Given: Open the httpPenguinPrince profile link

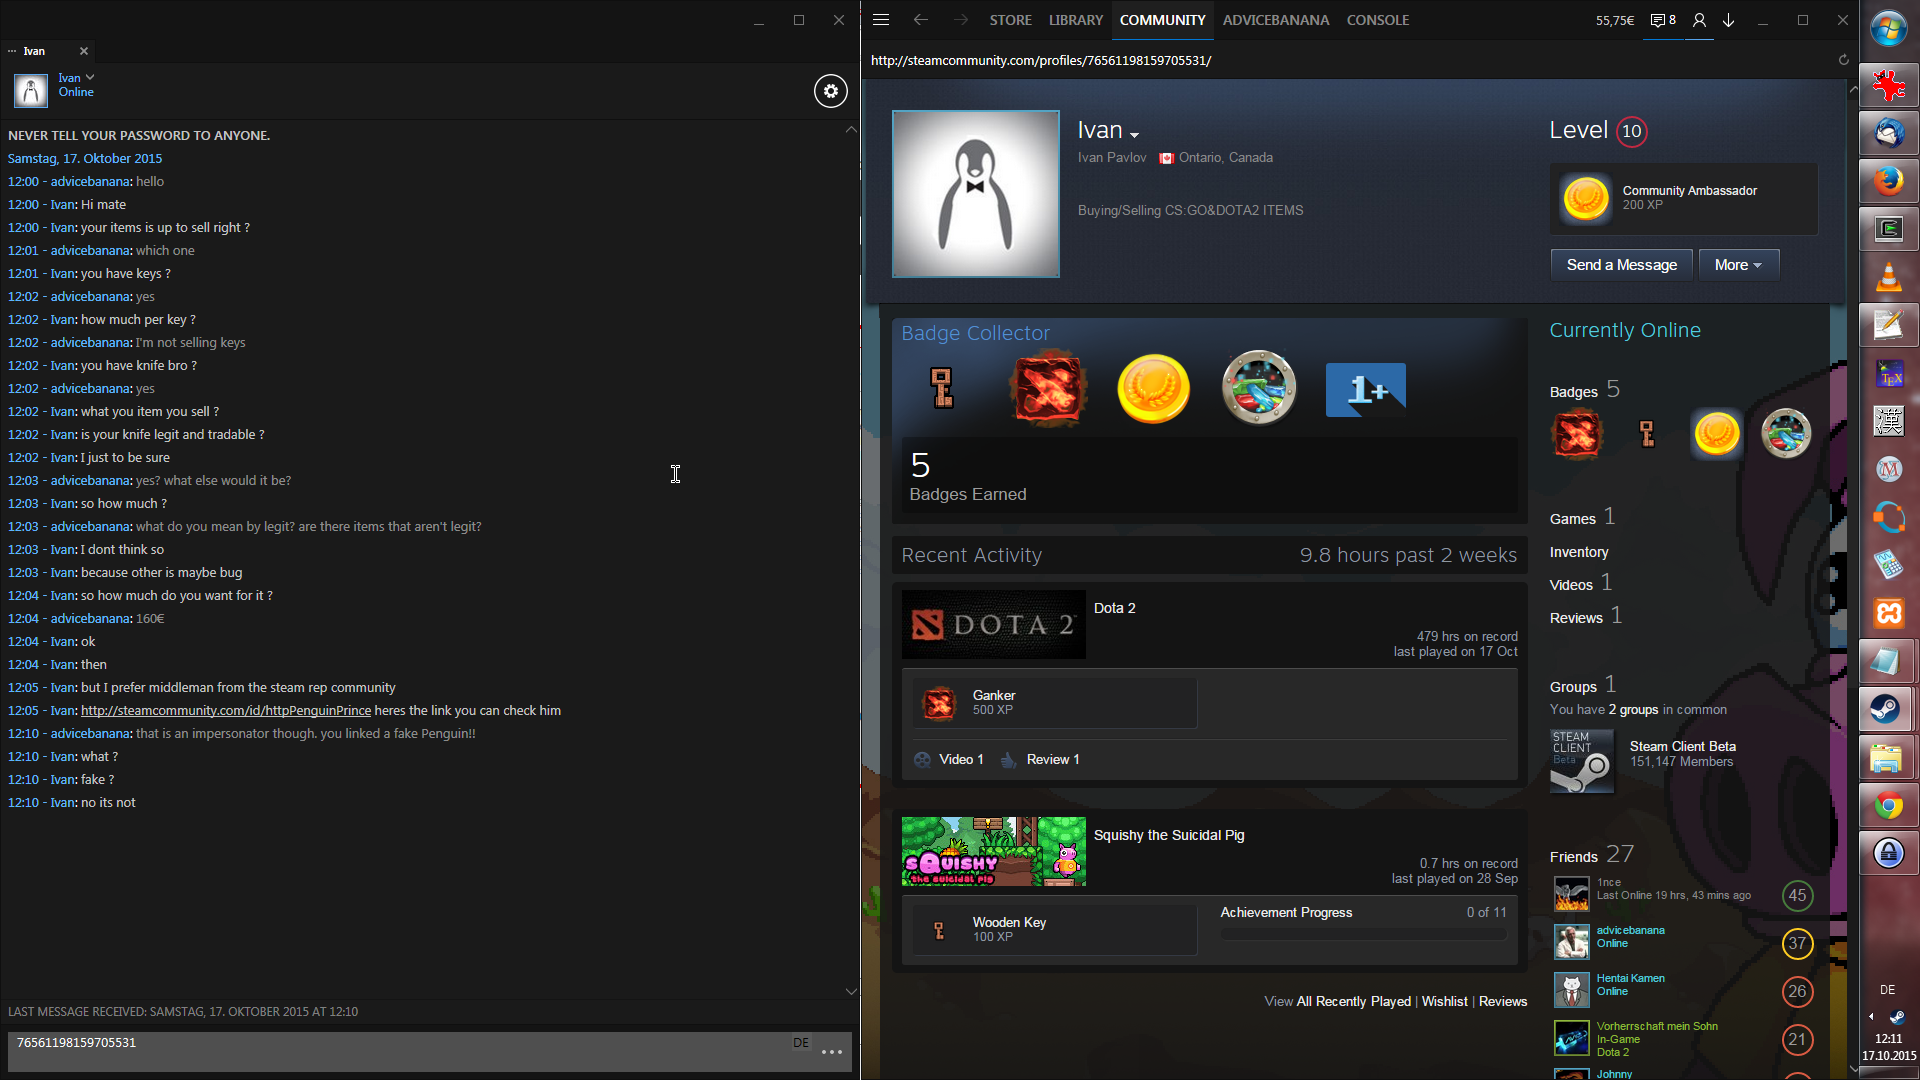Looking at the screenshot, I should pyautogui.click(x=226, y=711).
